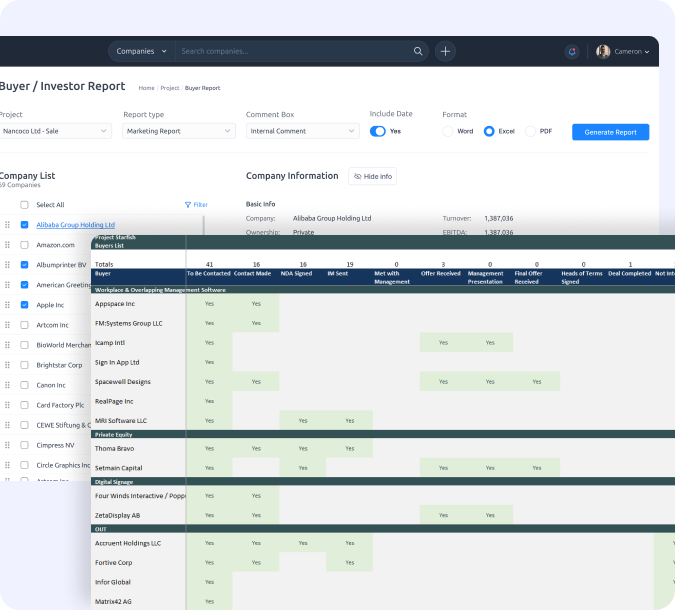Open the notifications bell icon
The image size is (675, 610).
(572, 51)
